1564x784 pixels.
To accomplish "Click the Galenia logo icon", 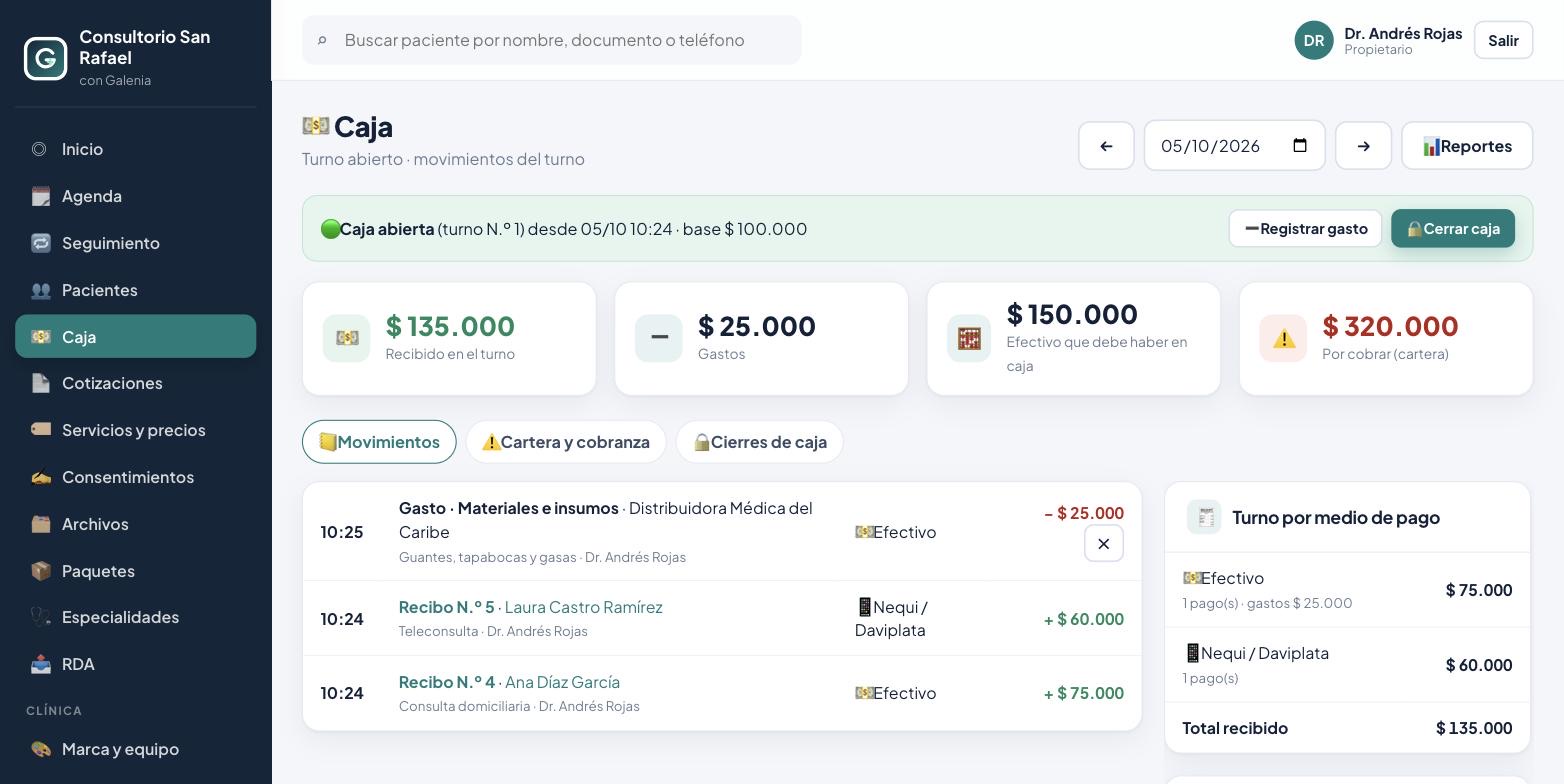I will (46, 58).
